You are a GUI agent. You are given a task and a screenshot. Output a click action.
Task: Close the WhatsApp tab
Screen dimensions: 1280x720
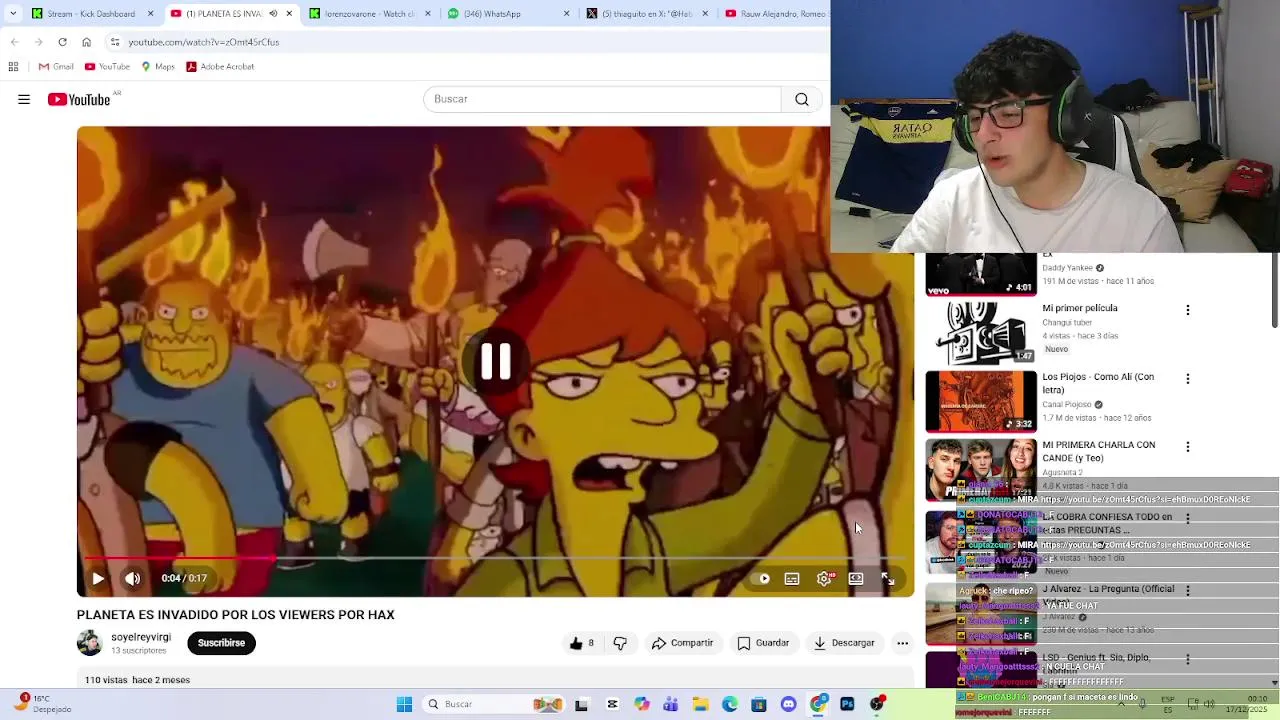(566, 14)
